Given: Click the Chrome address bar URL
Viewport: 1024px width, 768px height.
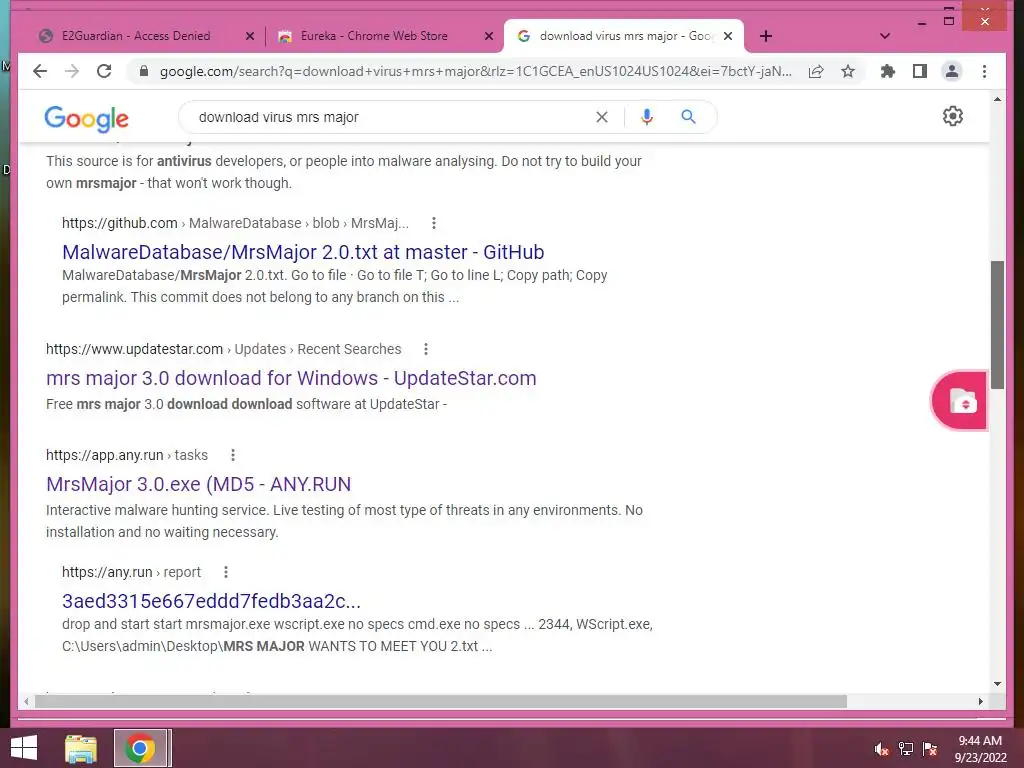Looking at the screenshot, I should click(475, 71).
